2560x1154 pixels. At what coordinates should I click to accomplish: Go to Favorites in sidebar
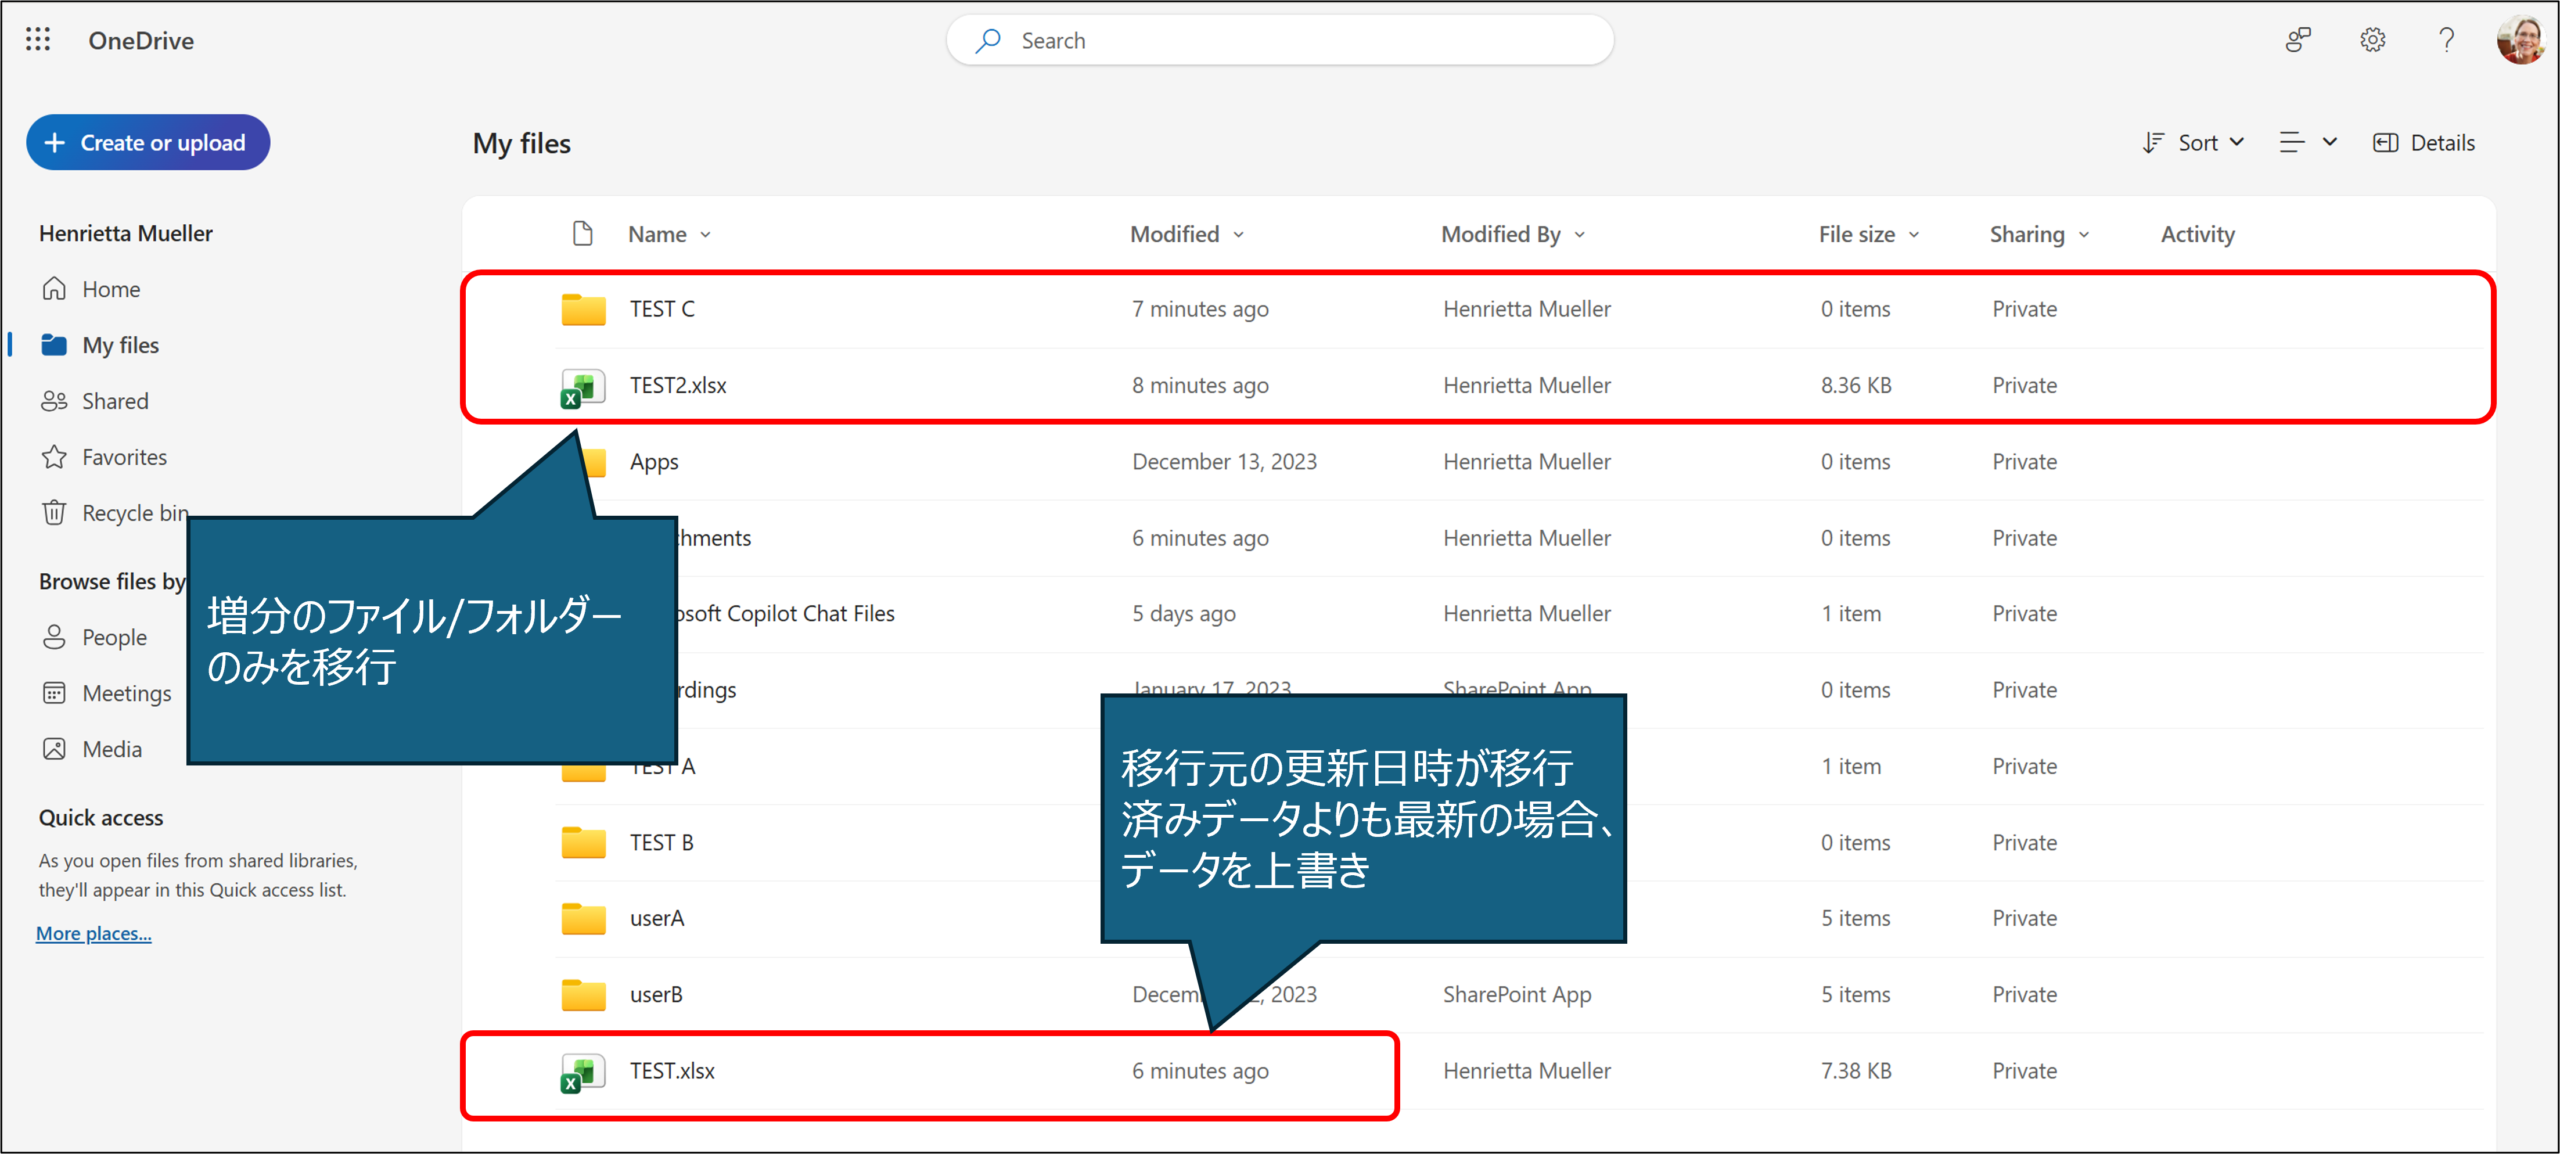click(124, 457)
